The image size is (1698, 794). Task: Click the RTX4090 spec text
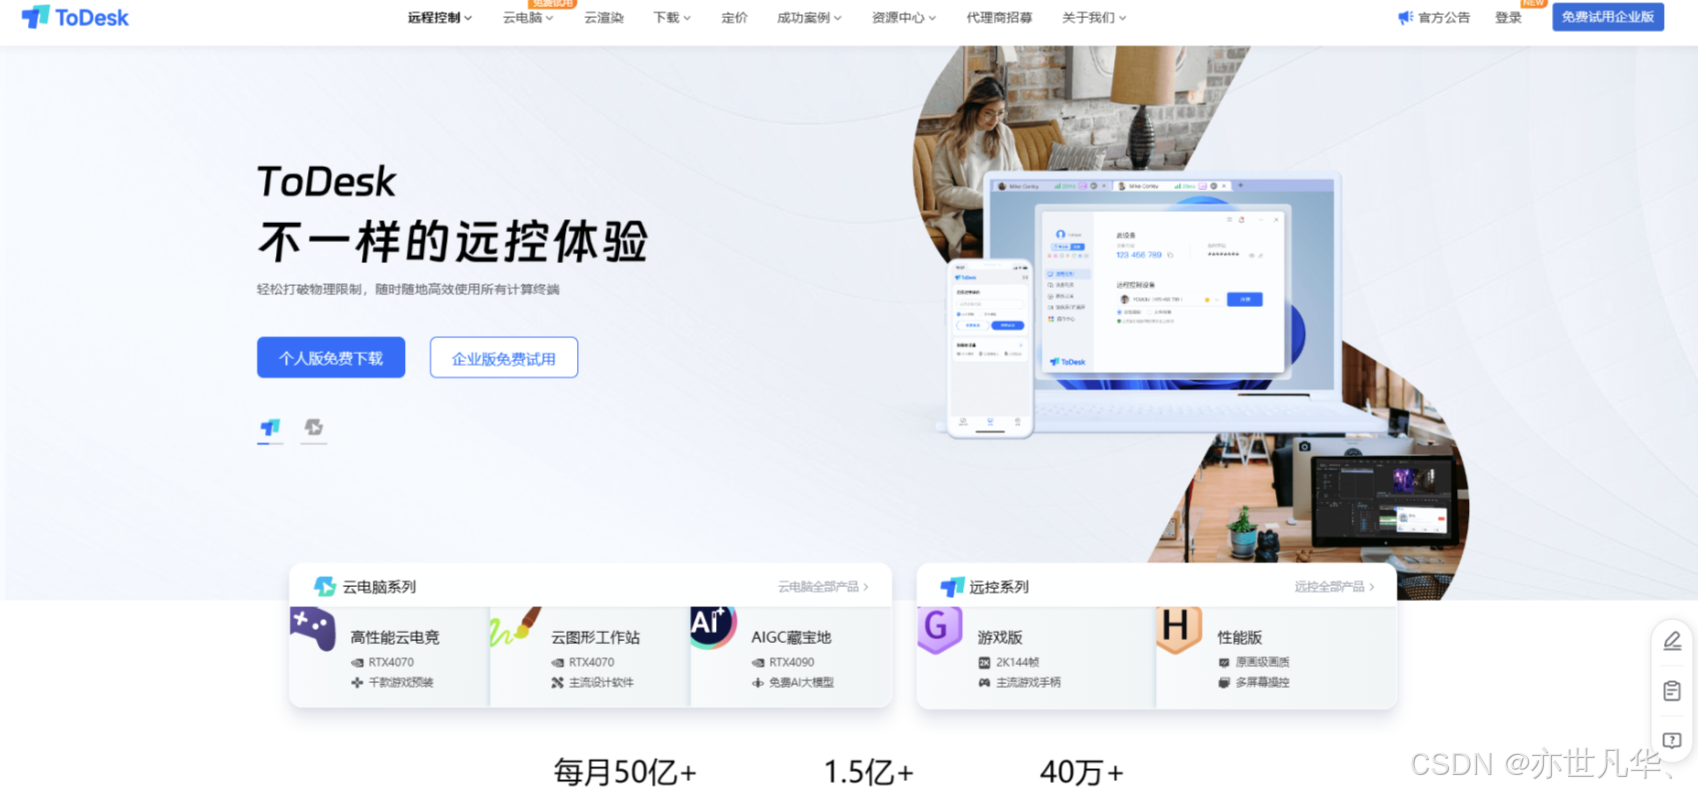tap(791, 662)
